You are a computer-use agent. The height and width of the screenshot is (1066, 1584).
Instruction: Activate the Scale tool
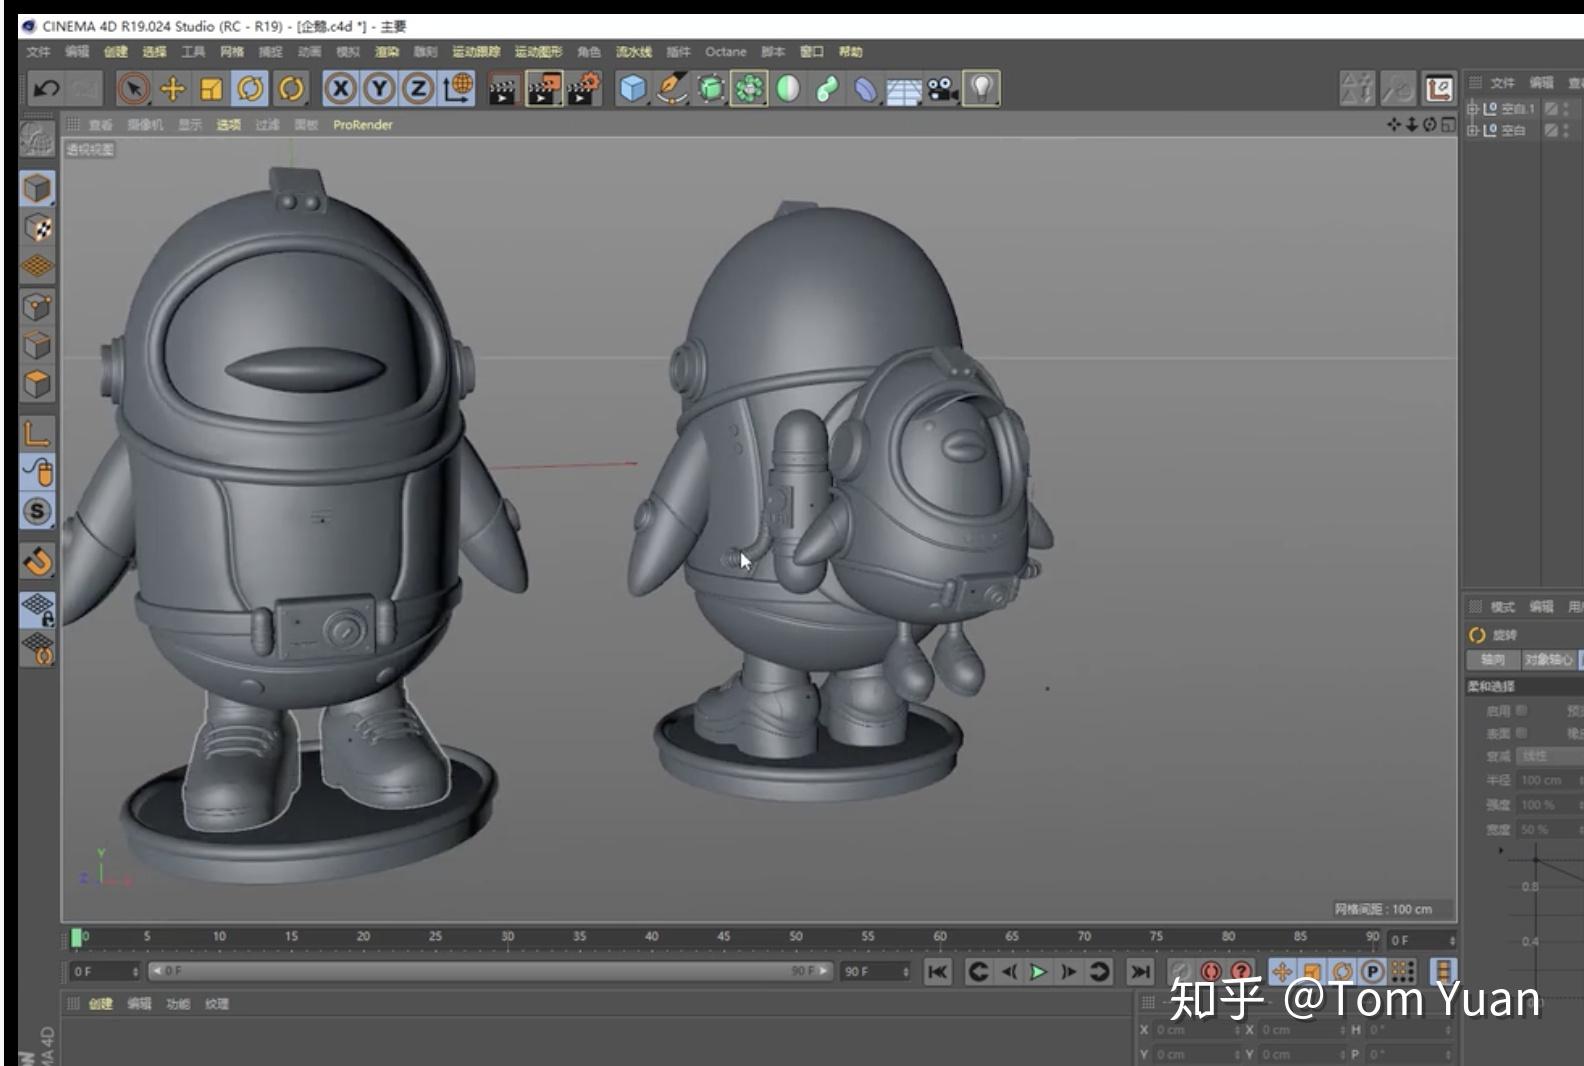(211, 89)
